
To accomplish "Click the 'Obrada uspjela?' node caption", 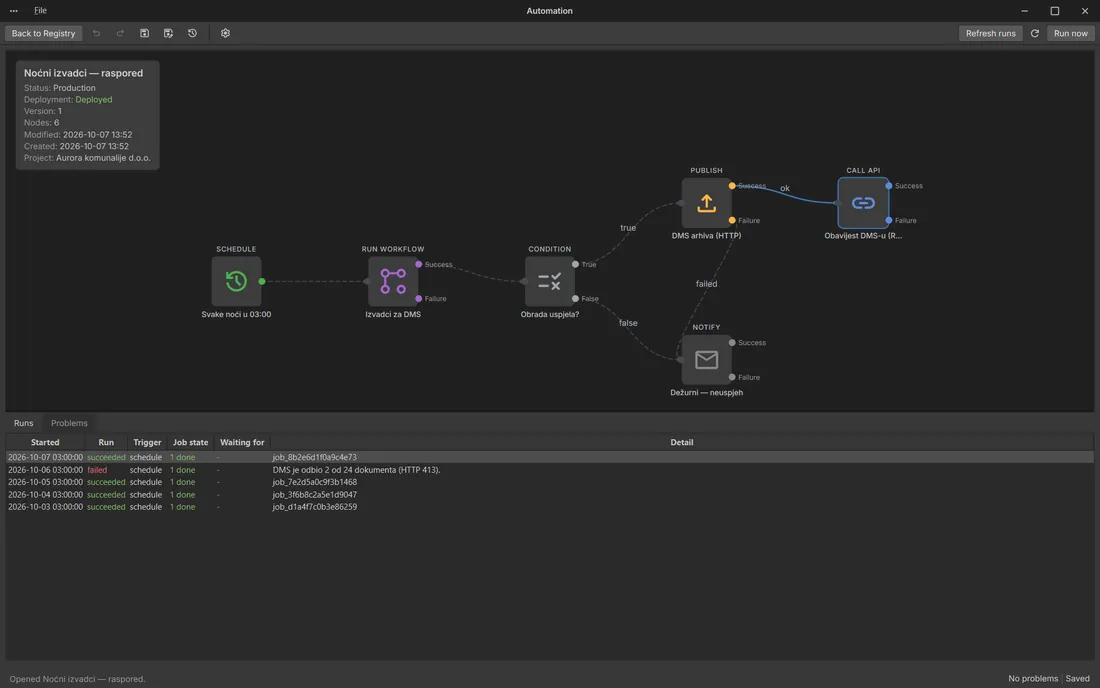I will point(549,314).
